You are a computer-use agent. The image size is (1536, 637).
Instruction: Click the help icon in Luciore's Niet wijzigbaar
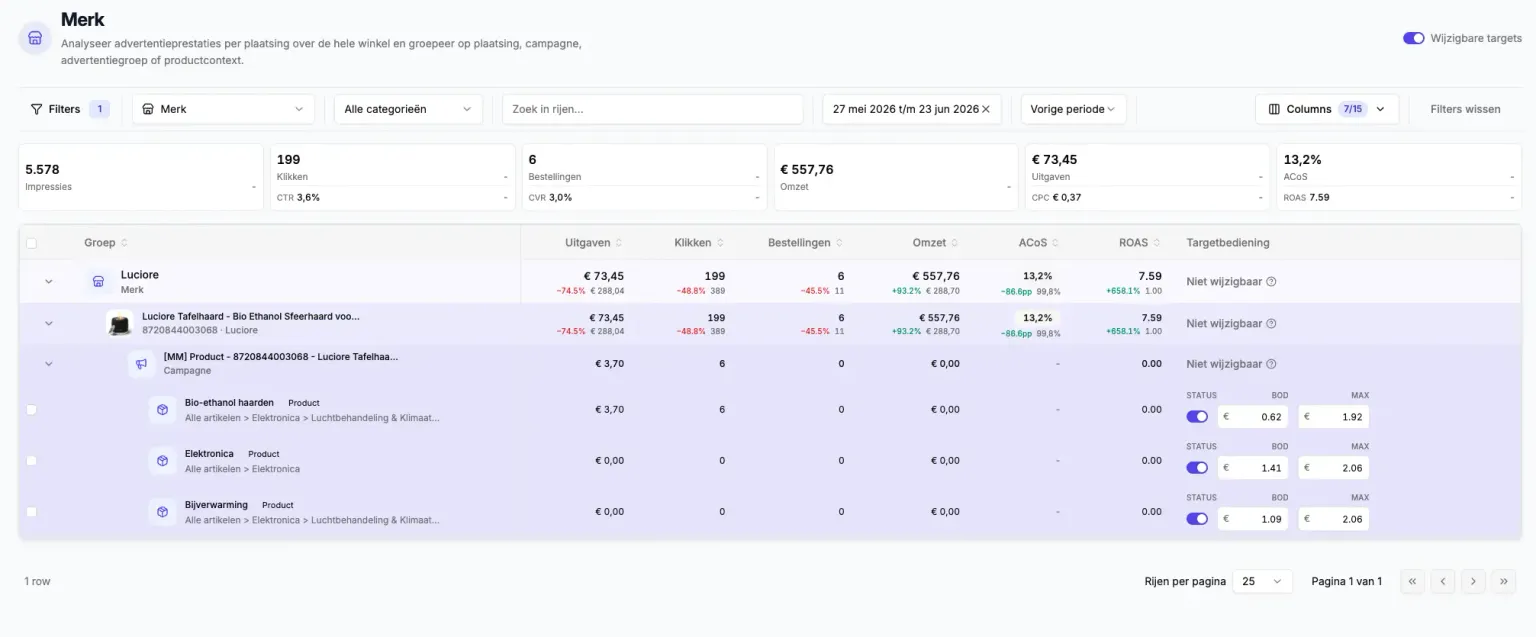[x=1271, y=282]
